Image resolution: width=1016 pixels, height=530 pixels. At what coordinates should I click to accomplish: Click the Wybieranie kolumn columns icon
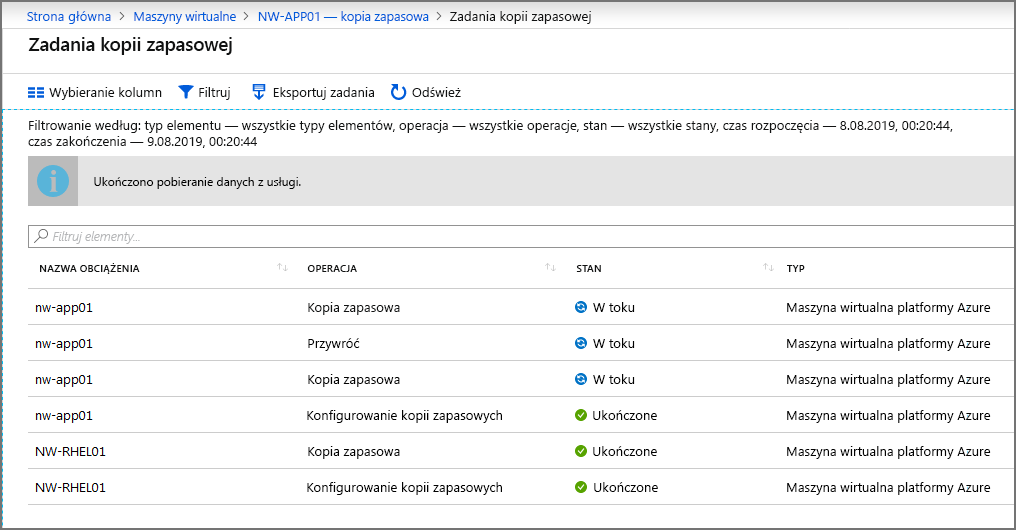[x=36, y=93]
